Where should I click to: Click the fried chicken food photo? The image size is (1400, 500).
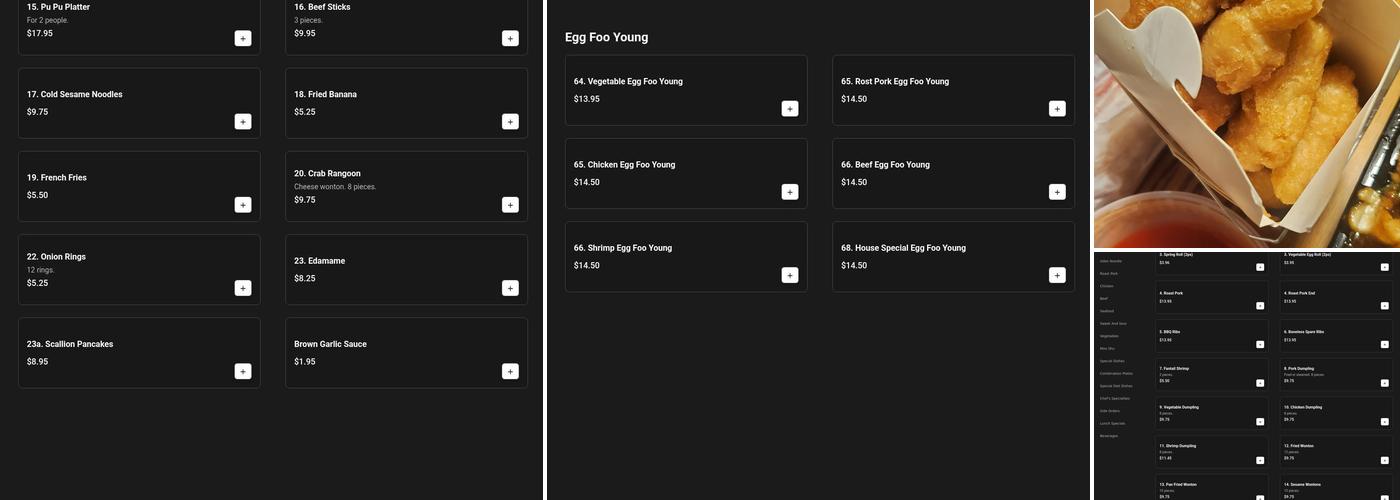(1246, 123)
